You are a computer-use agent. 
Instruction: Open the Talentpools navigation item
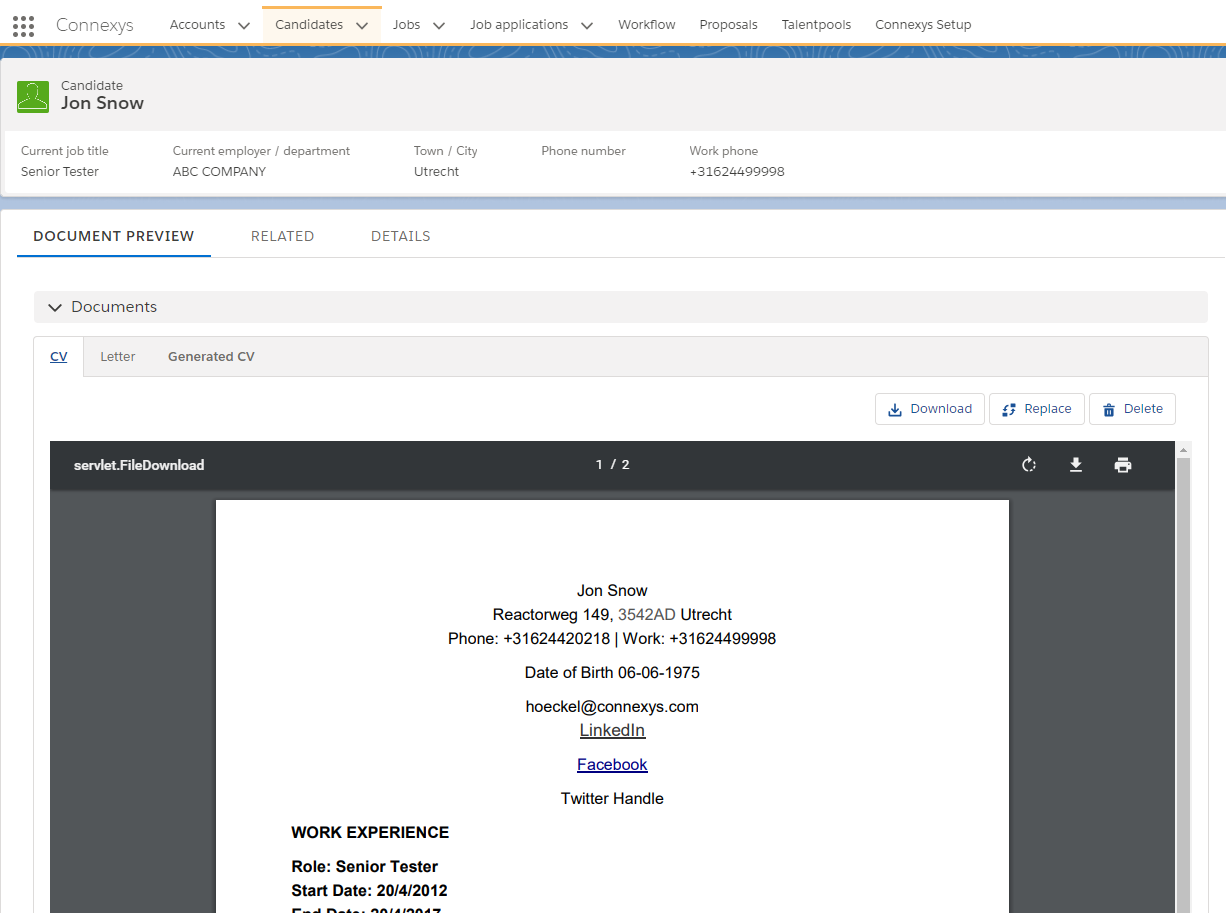pyautogui.click(x=817, y=25)
